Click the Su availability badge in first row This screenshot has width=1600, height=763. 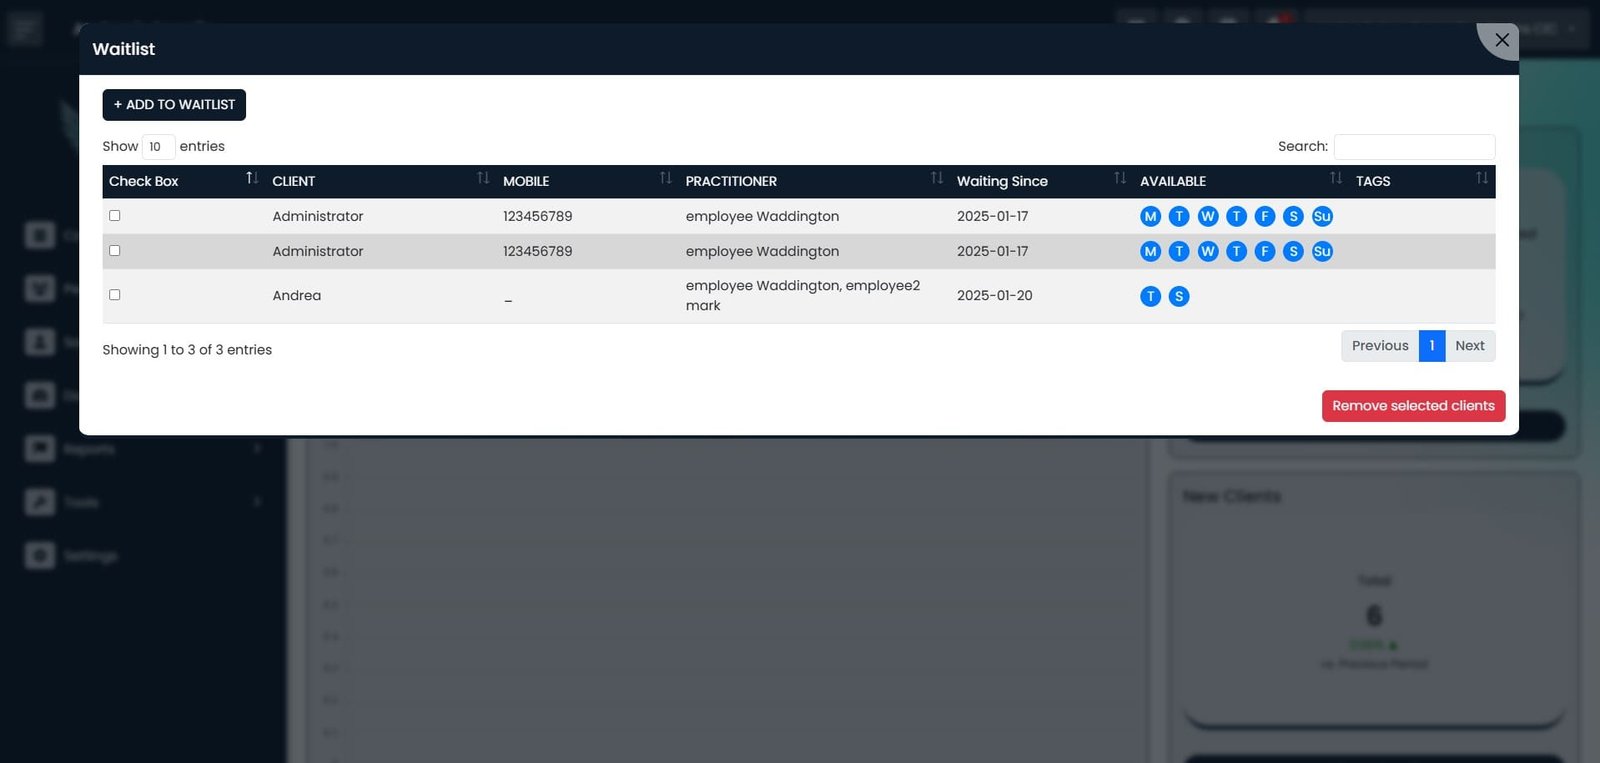1322,216
